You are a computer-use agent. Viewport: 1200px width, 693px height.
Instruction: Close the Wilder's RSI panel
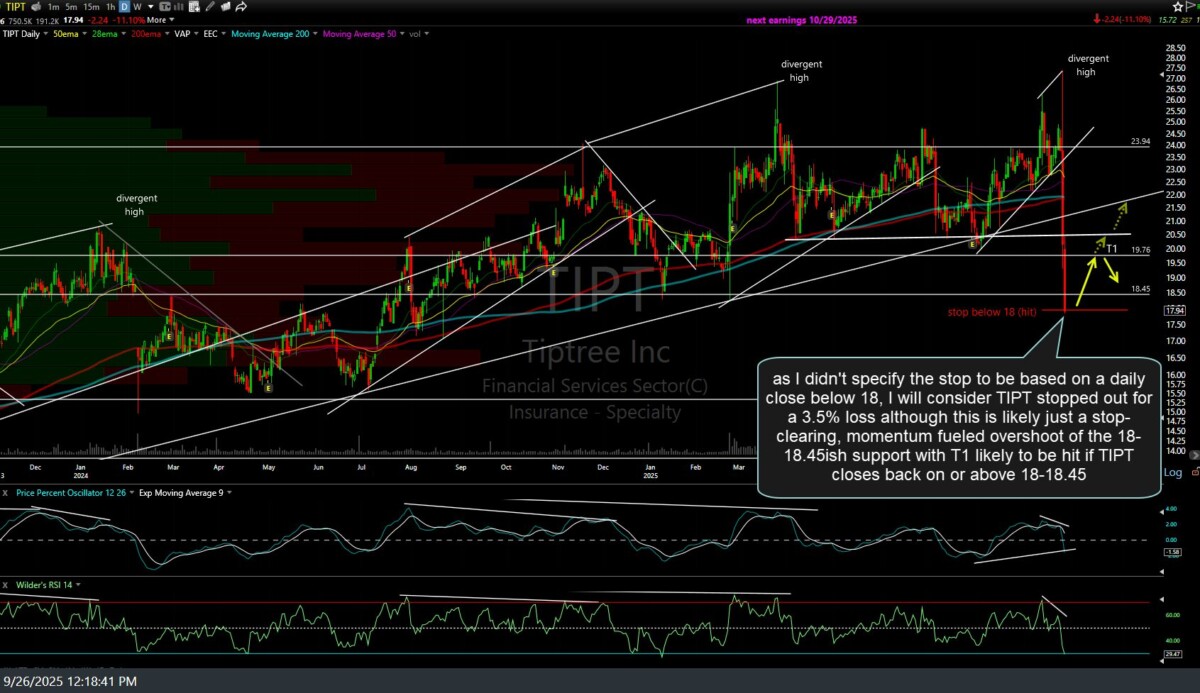click(7, 584)
